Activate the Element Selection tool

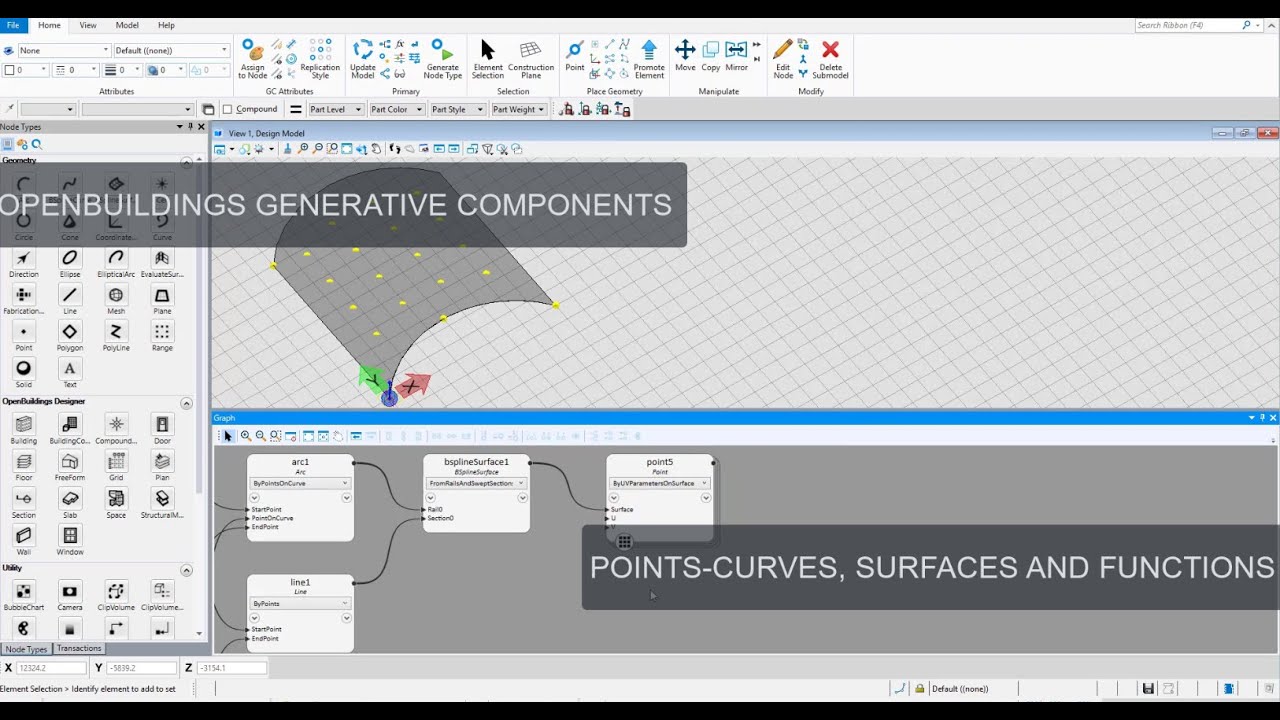pos(487,50)
